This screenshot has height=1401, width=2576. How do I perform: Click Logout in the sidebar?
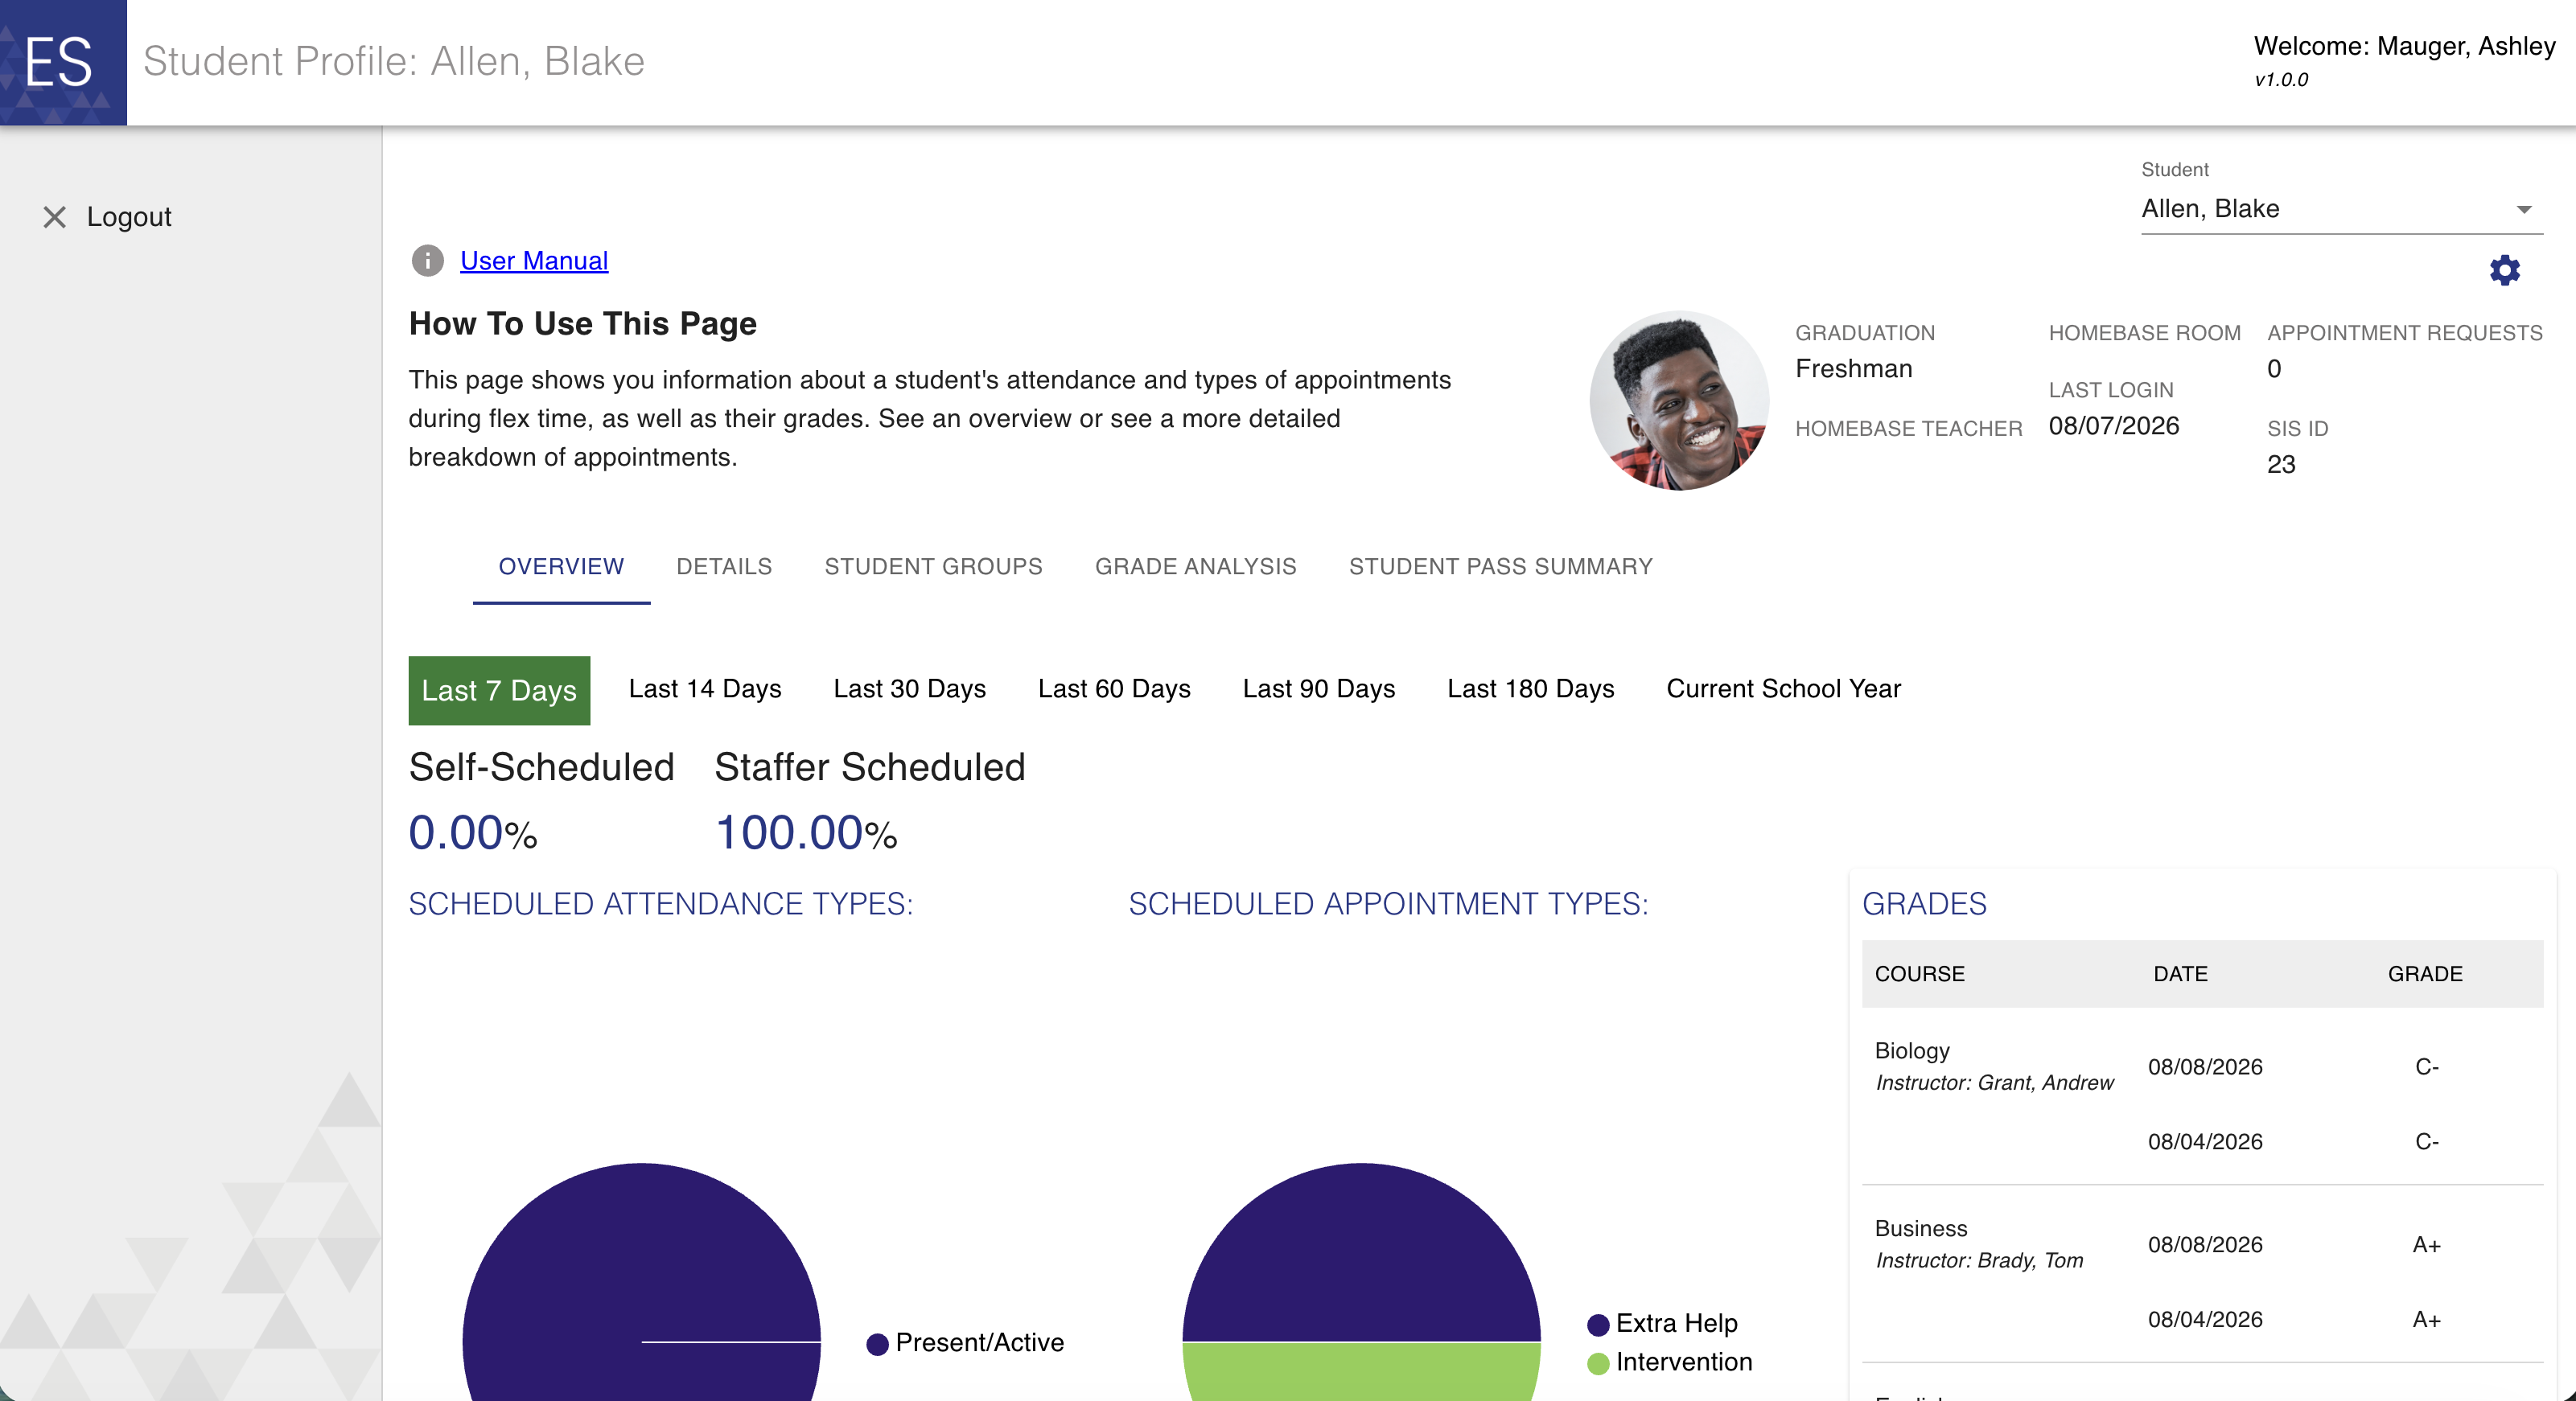pos(129,217)
